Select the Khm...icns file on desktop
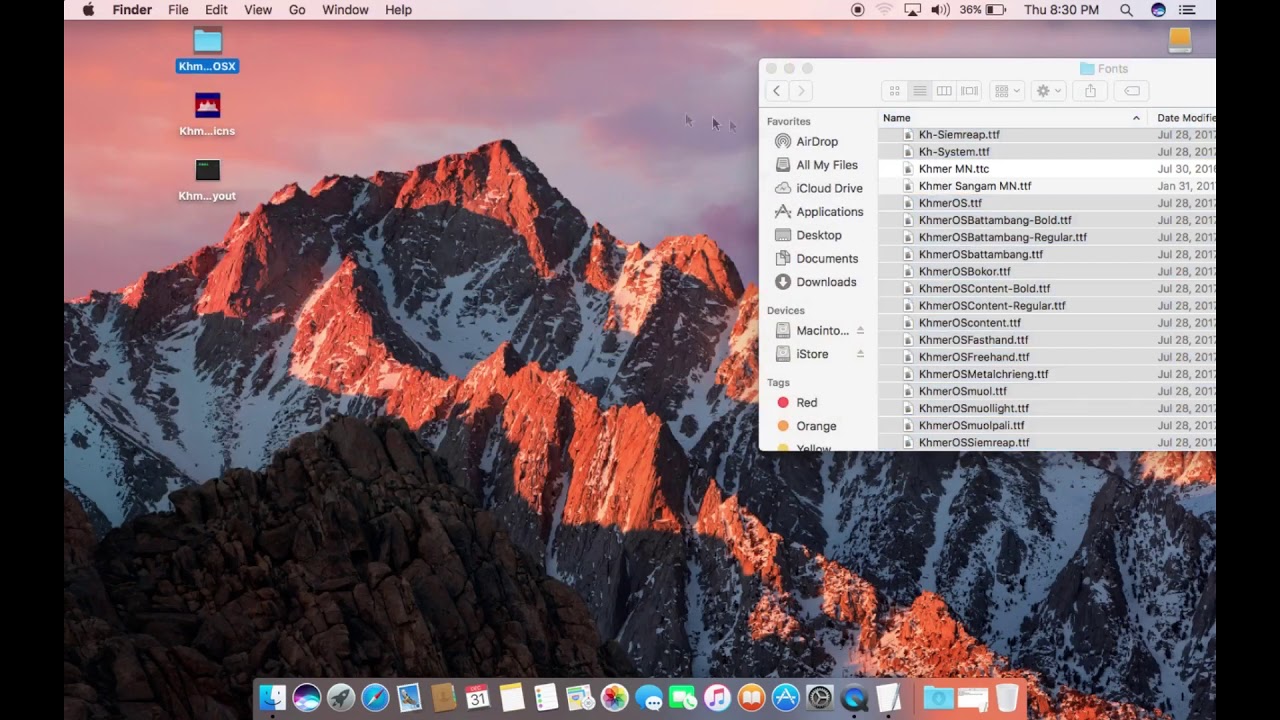The image size is (1280, 720). [x=207, y=115]
